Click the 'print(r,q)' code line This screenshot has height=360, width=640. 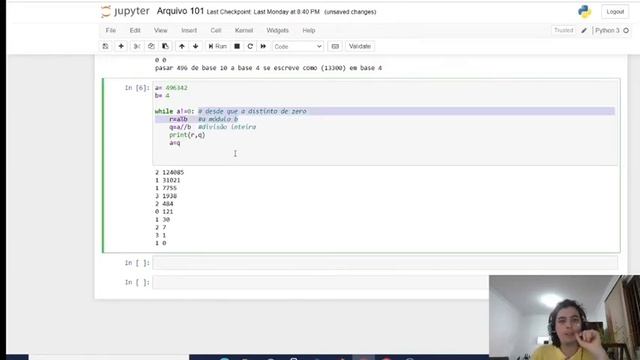[187, 135]
